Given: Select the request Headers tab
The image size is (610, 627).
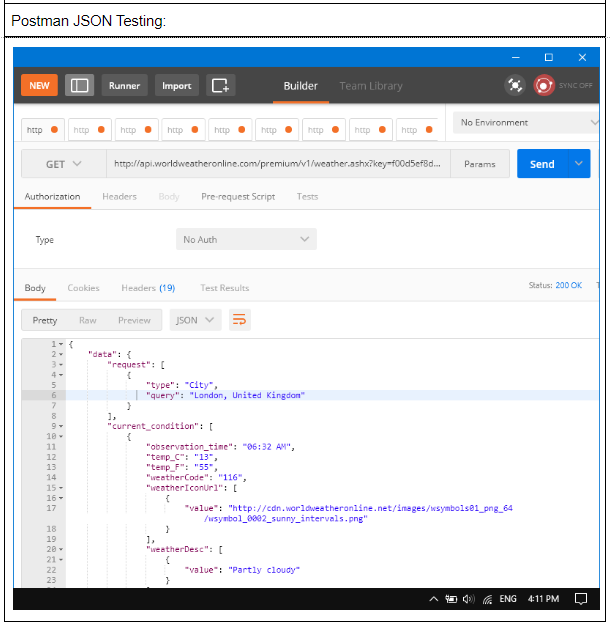Looking at the screenshot, I should pyautogui.click(x=119, y=196).
